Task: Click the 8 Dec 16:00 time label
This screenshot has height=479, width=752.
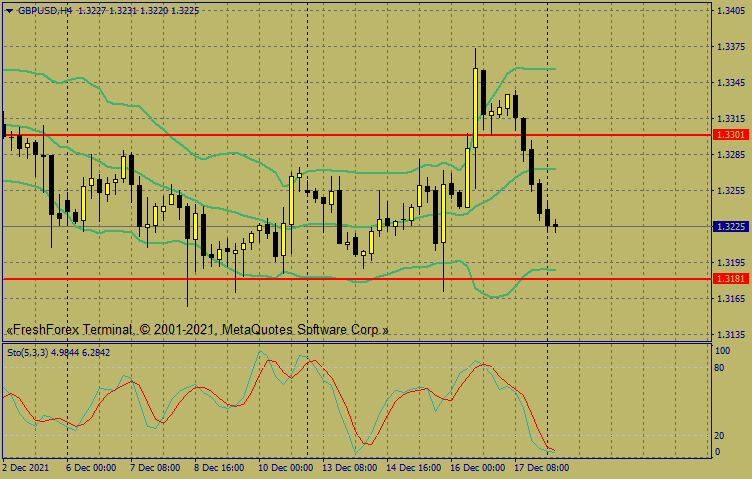Action: 219,467
